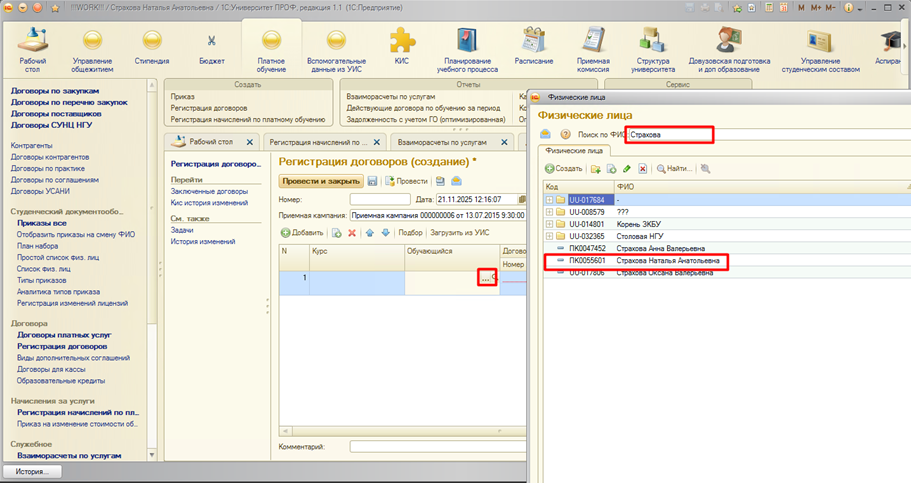This screenshot has width=911, height=483.
Task: Click the Найти... button in Физические лица
Action: pyautogui.click(x=678, y=169)
